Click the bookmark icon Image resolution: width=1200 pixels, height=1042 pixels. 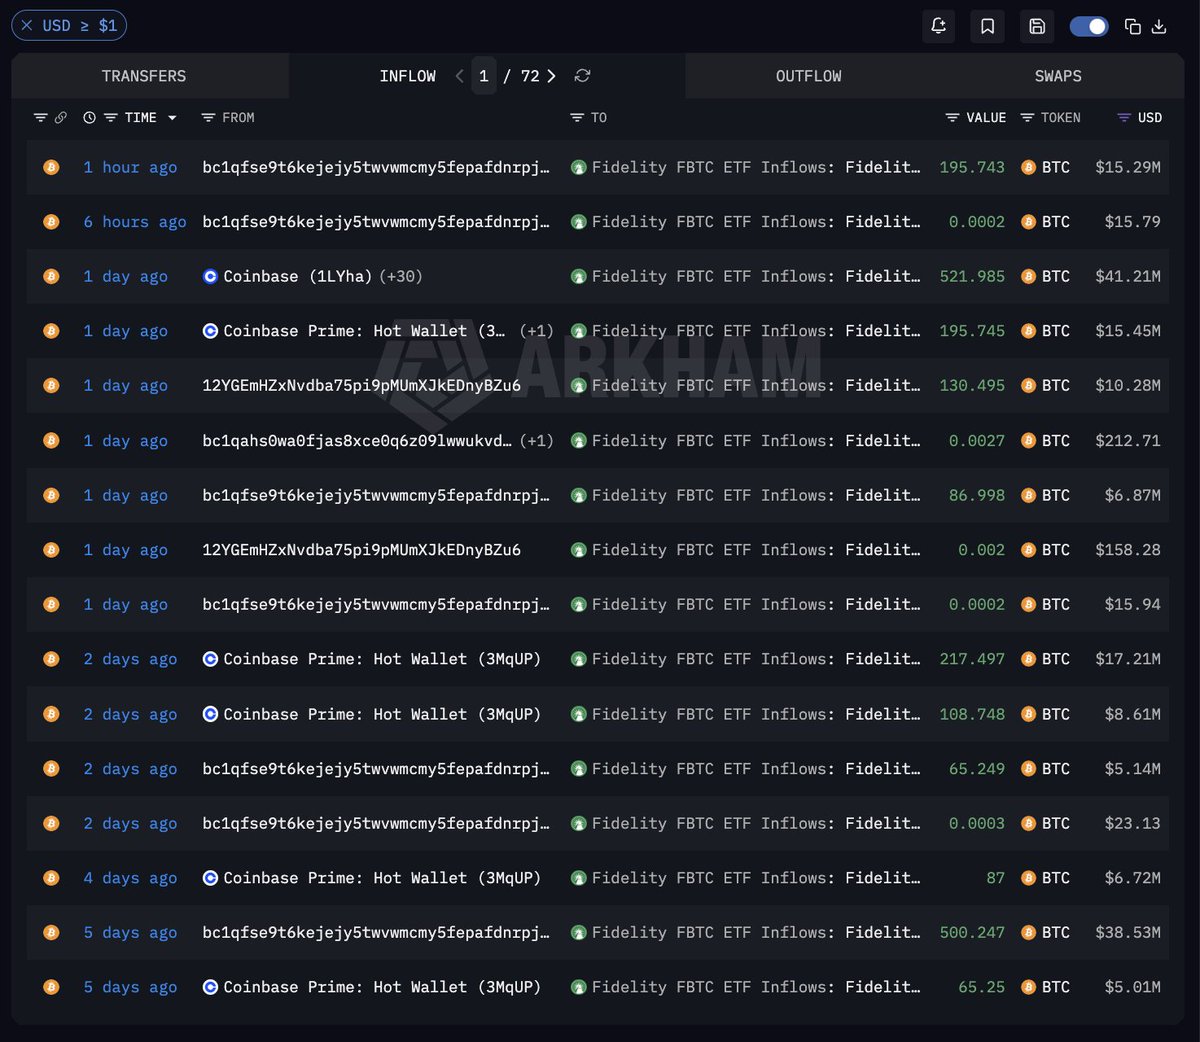987,26
